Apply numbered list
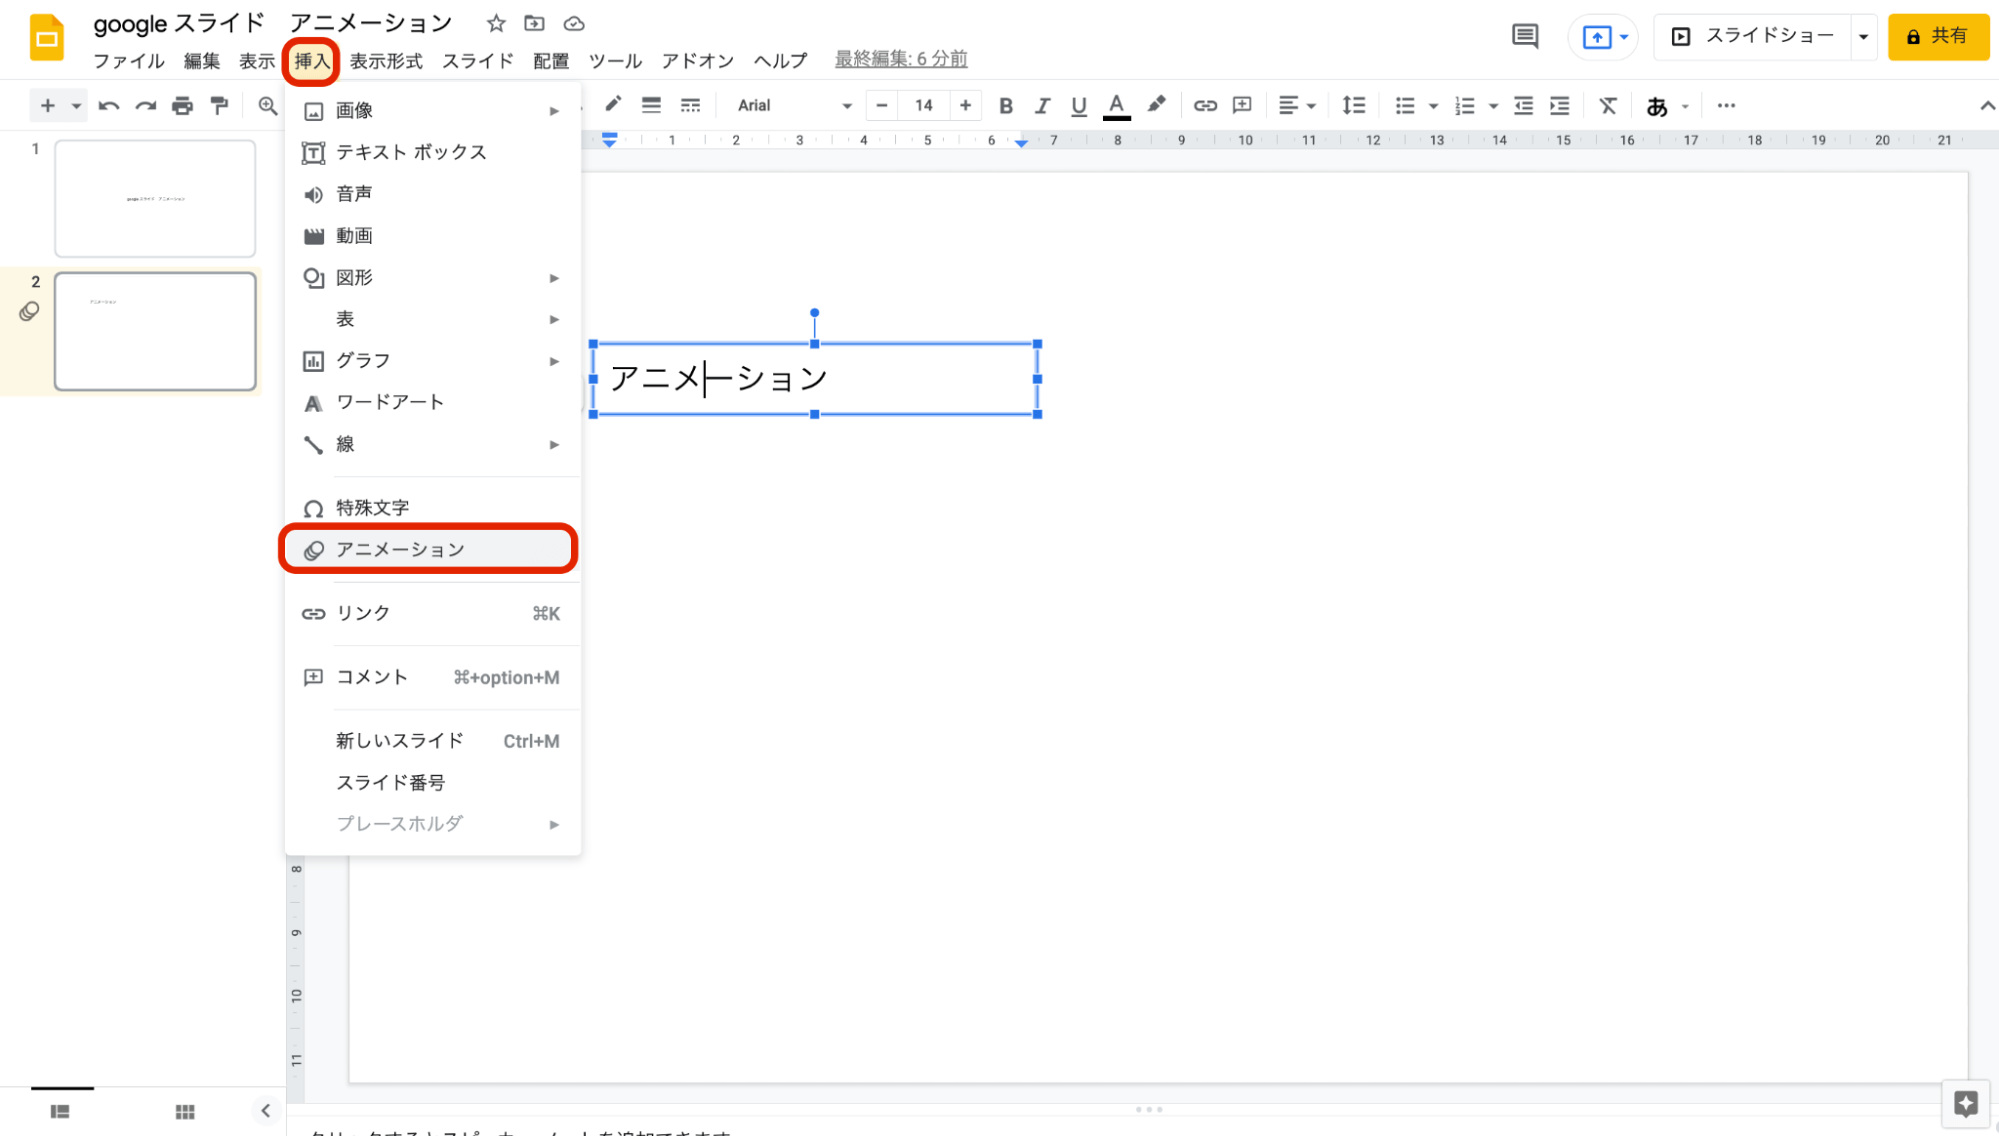The height and width of the screenshot is (1137, 1999). tap(1465, 105)
